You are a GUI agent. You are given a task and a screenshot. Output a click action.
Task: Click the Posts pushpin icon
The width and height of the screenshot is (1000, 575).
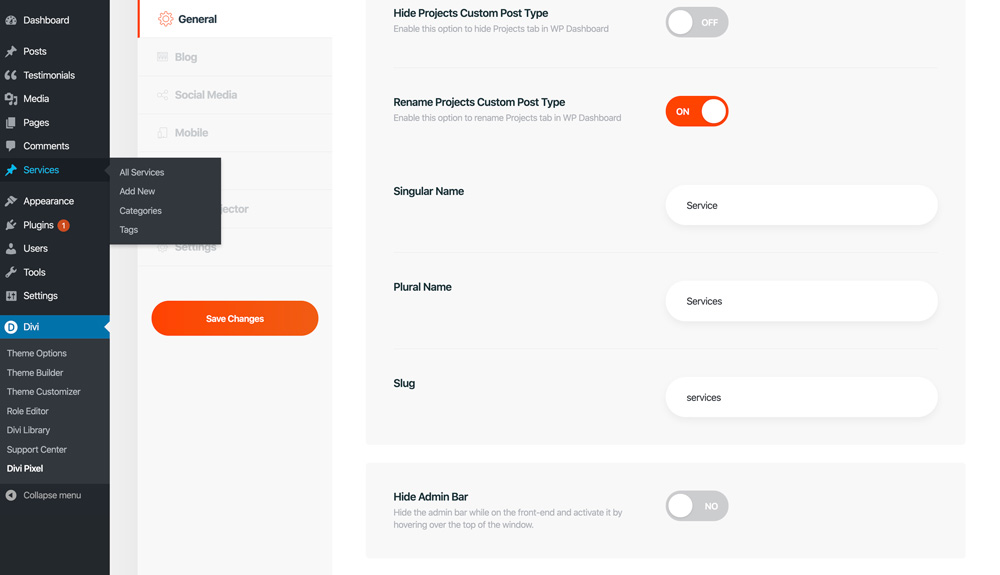tap(11, 51)
